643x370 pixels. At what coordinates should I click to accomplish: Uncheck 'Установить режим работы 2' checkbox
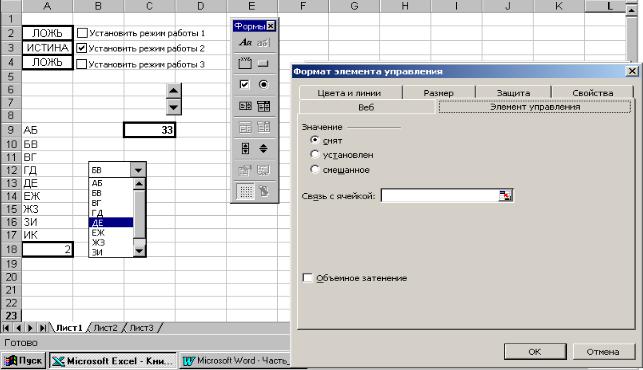click(x=82, y=48)
